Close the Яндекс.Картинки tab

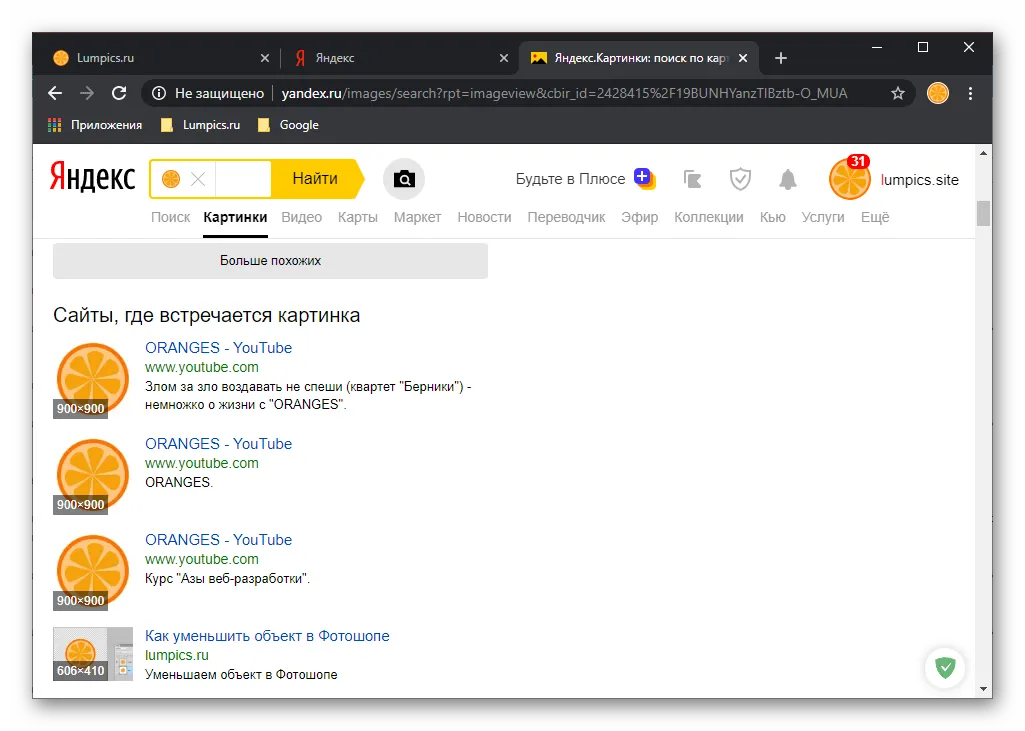[743, 58]
